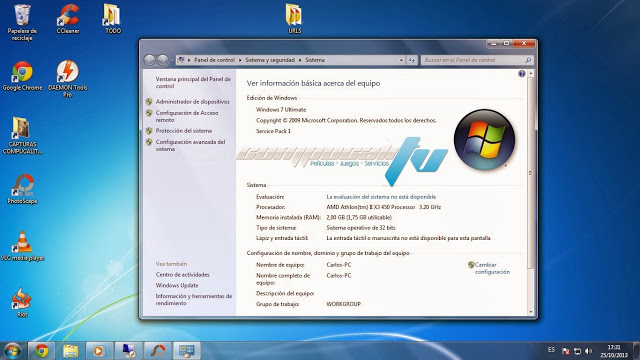Click the computer monitor taskbar icon
640x360 pixels.
pos(129,351)
